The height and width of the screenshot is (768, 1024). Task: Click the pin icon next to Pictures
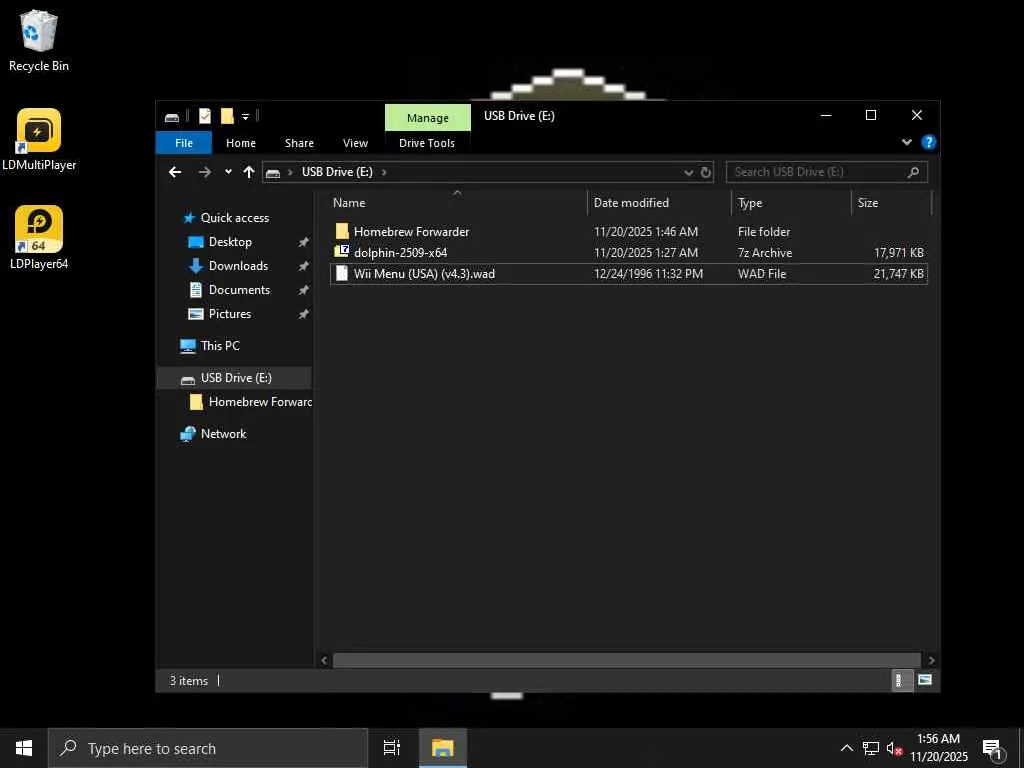click(x=303, y=315)
